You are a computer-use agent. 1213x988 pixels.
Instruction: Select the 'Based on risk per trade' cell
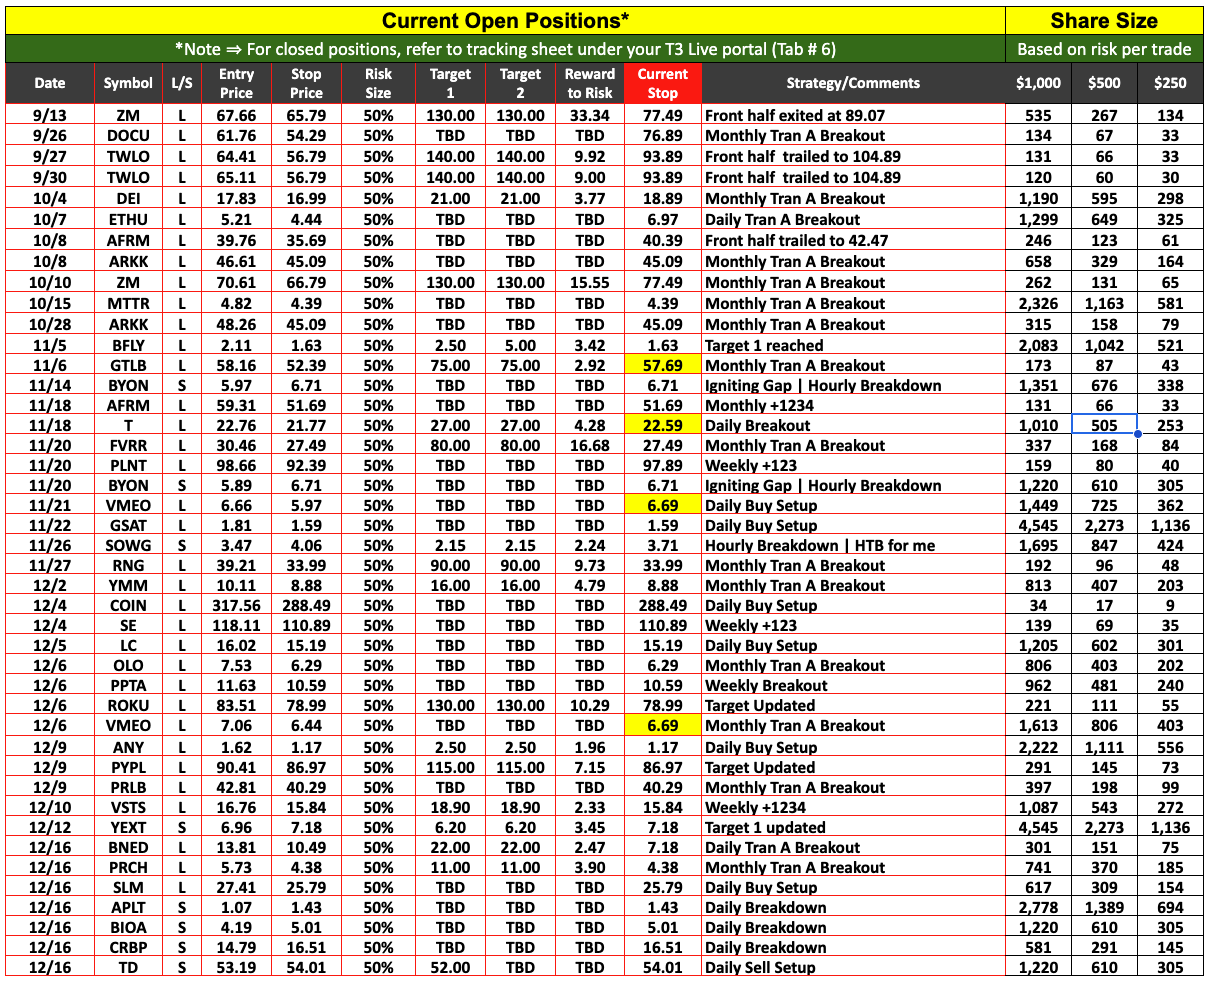pyautogui.click(x=1104, y=49)
